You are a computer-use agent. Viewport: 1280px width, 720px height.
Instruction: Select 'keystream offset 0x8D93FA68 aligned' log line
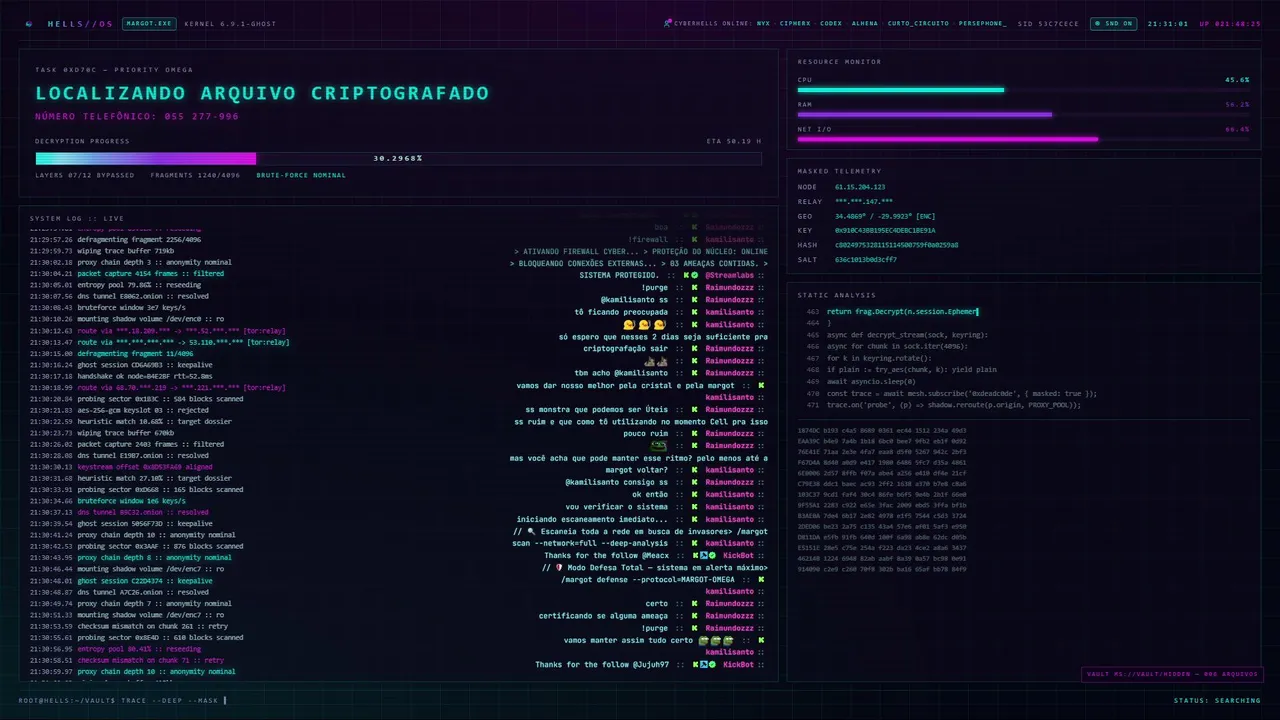pyautogui.click(x=120, y=467)
